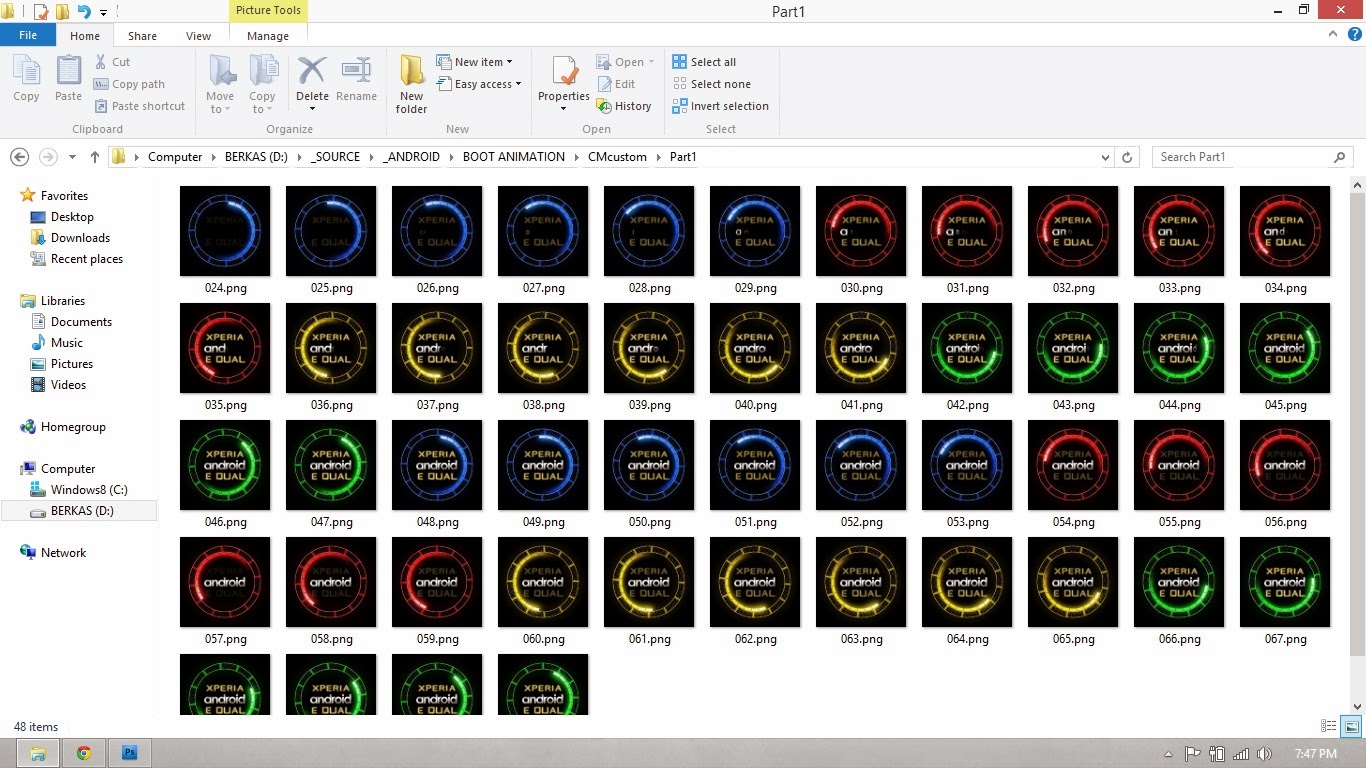Click Select all in the Select group
Viewport: 1366px width, 768px height.
coord(704,62)
